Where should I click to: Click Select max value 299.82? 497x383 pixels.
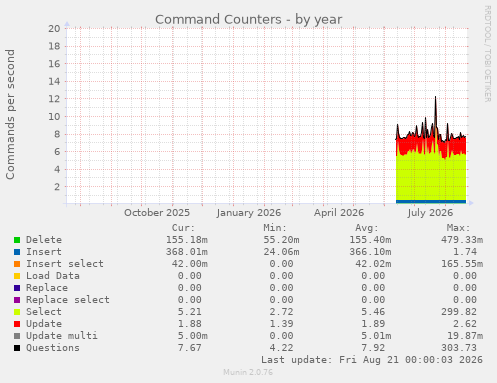coord(459,312)
